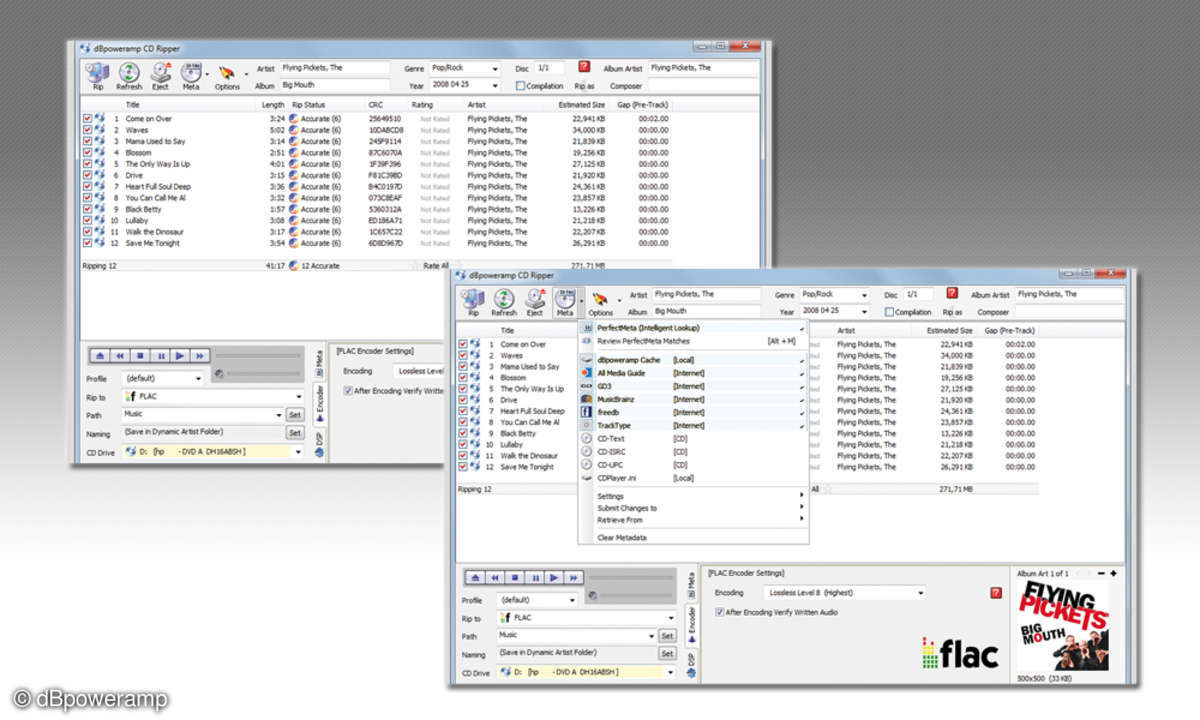Open Year dropdown in back window
The image size is (1200, 720).
[x=495, y=86]
